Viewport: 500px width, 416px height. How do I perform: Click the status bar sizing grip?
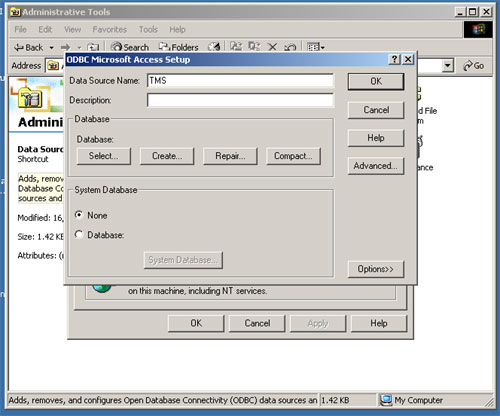[489, 403]
